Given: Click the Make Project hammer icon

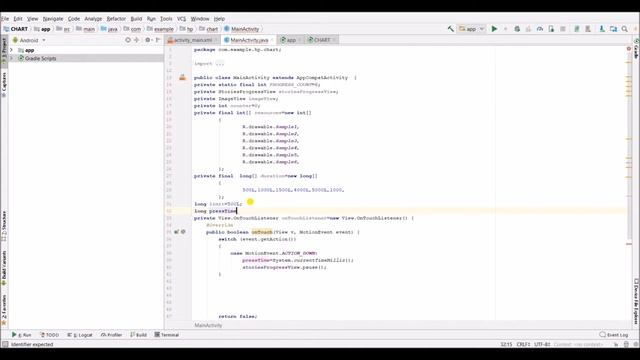Looking at the screenshot, I should (451, 29).
